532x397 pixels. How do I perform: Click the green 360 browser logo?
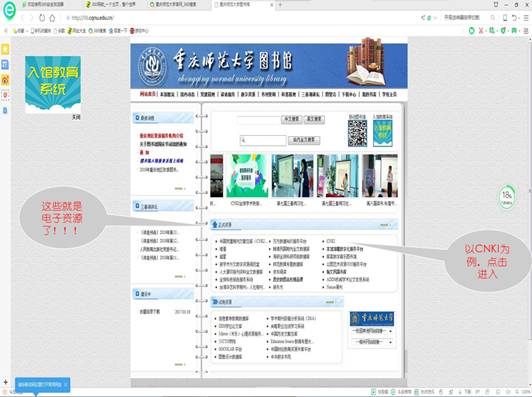(x=9, y=11)
